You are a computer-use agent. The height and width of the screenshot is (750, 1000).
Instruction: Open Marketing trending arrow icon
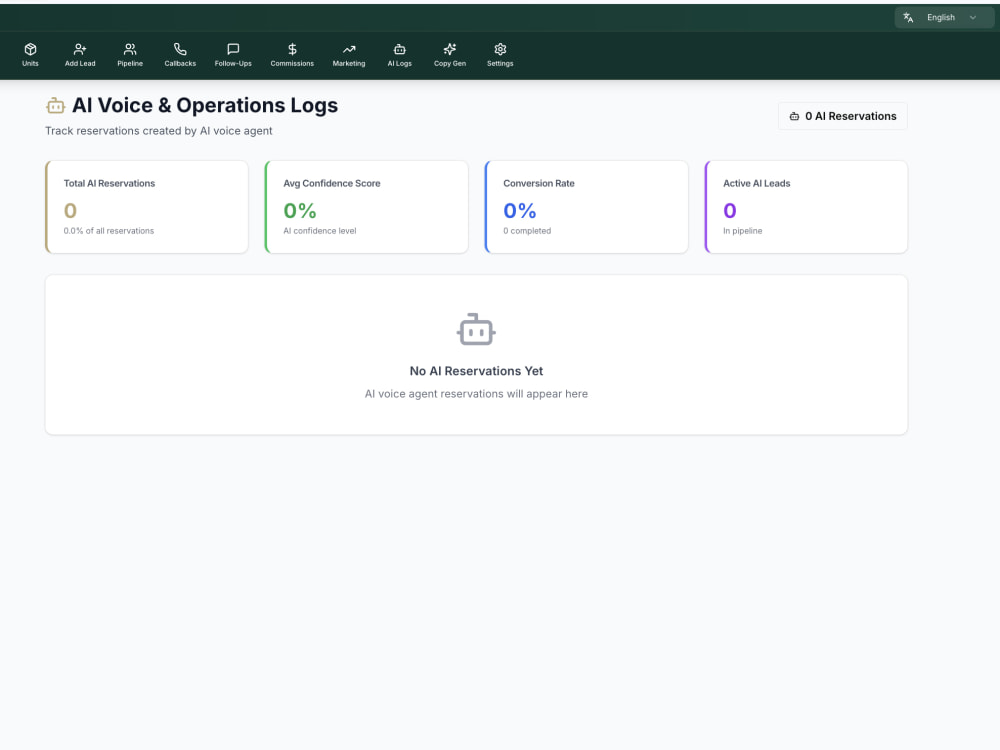click(x=349, y=49)
